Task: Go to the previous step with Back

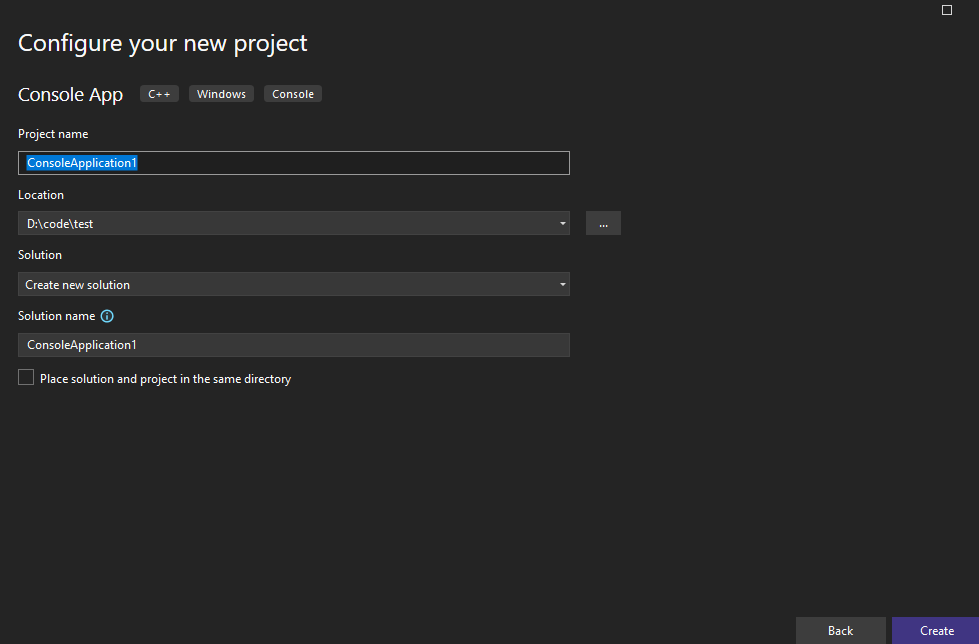Action: click(x=840, y=630)
